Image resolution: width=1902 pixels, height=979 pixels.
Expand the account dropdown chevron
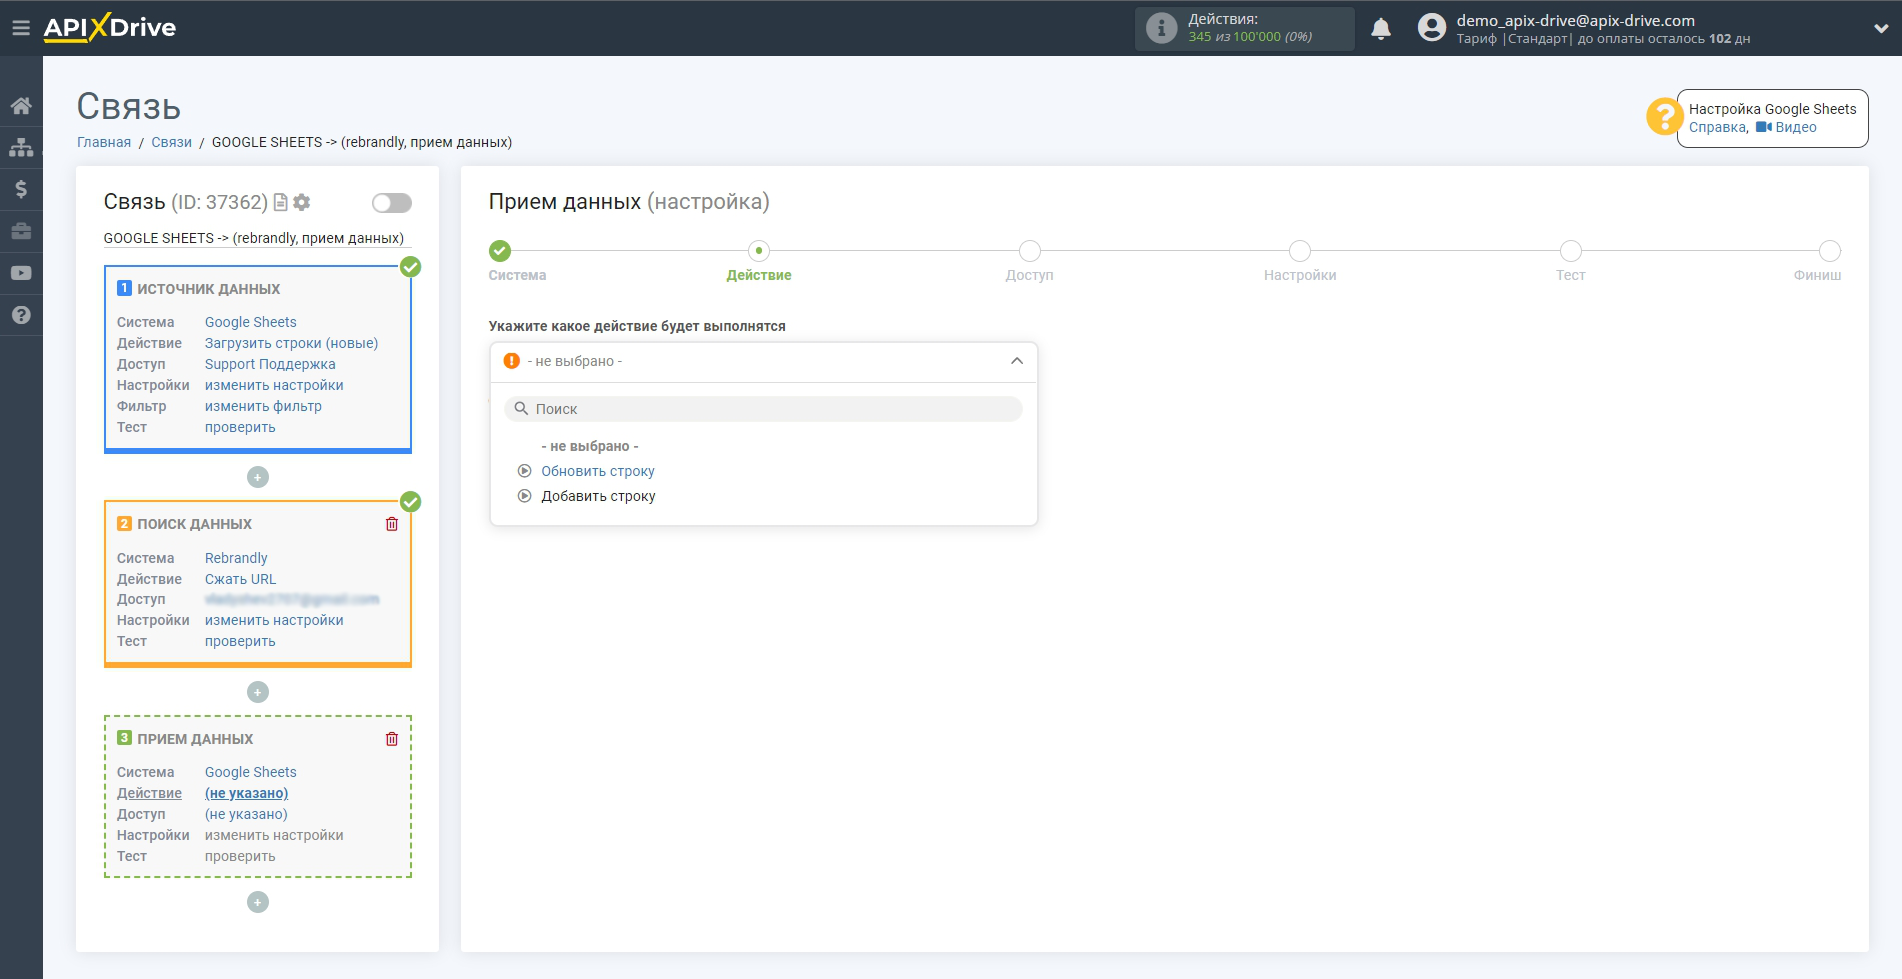coord(1880,29)
